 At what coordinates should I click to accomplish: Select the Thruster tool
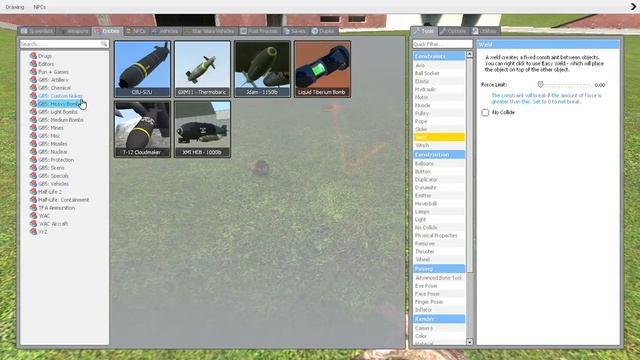pos(439,251)
